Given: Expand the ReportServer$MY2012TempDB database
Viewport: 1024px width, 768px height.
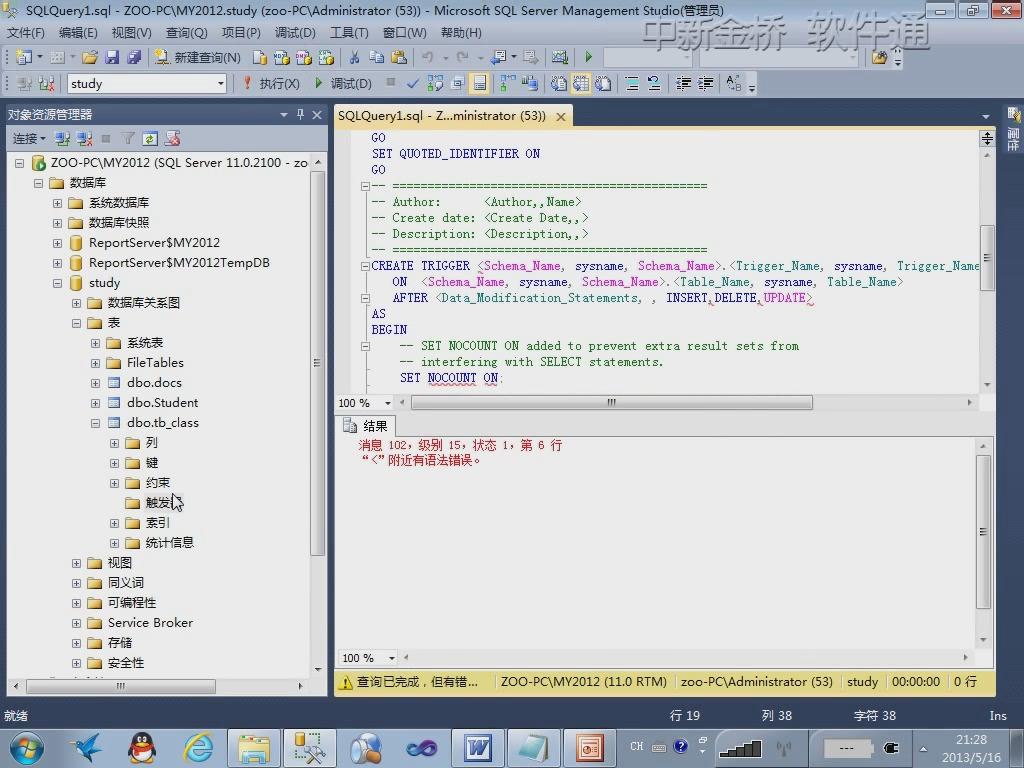Looking at the screenshot, I should tap(57, 263).
